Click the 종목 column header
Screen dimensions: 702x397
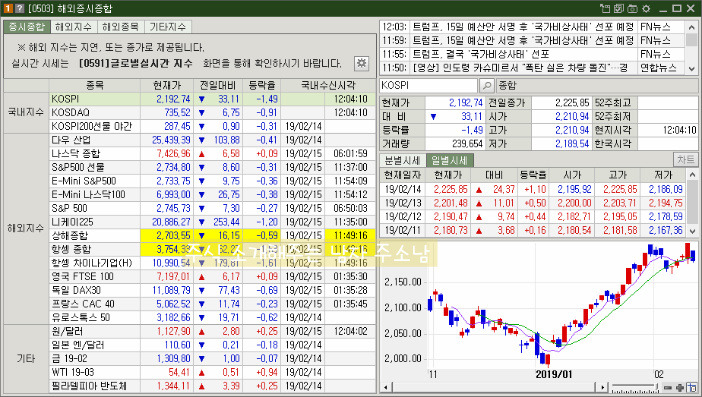point(95,85)
